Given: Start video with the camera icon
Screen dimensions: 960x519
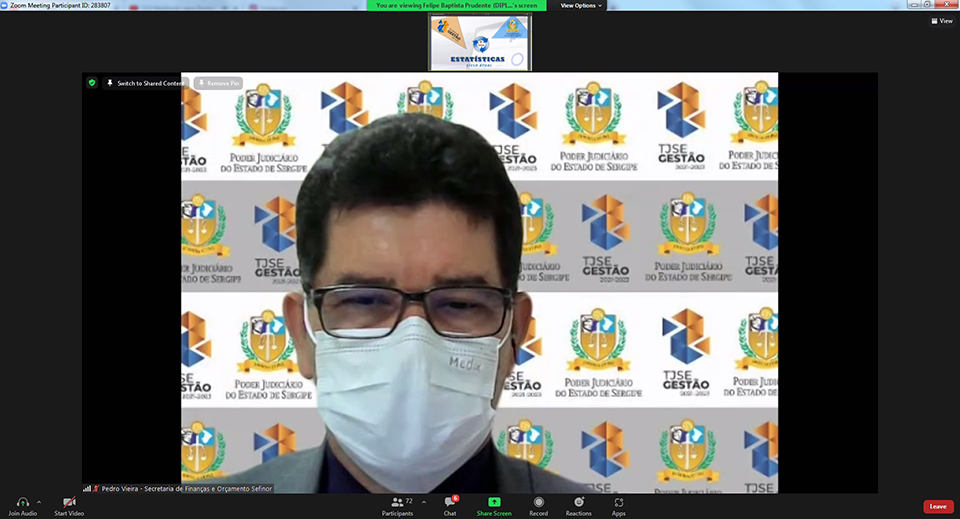Looking at the screenshot, I should pyautogui.click(x=69, y=502).
